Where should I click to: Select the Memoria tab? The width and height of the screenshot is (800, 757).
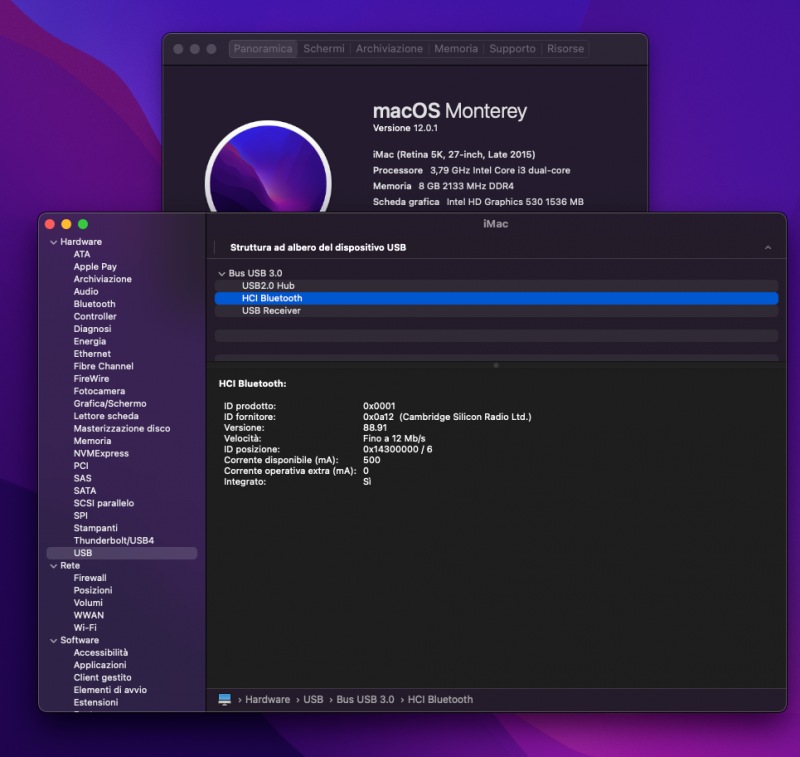pyautogui.click(x=455, y=49)
